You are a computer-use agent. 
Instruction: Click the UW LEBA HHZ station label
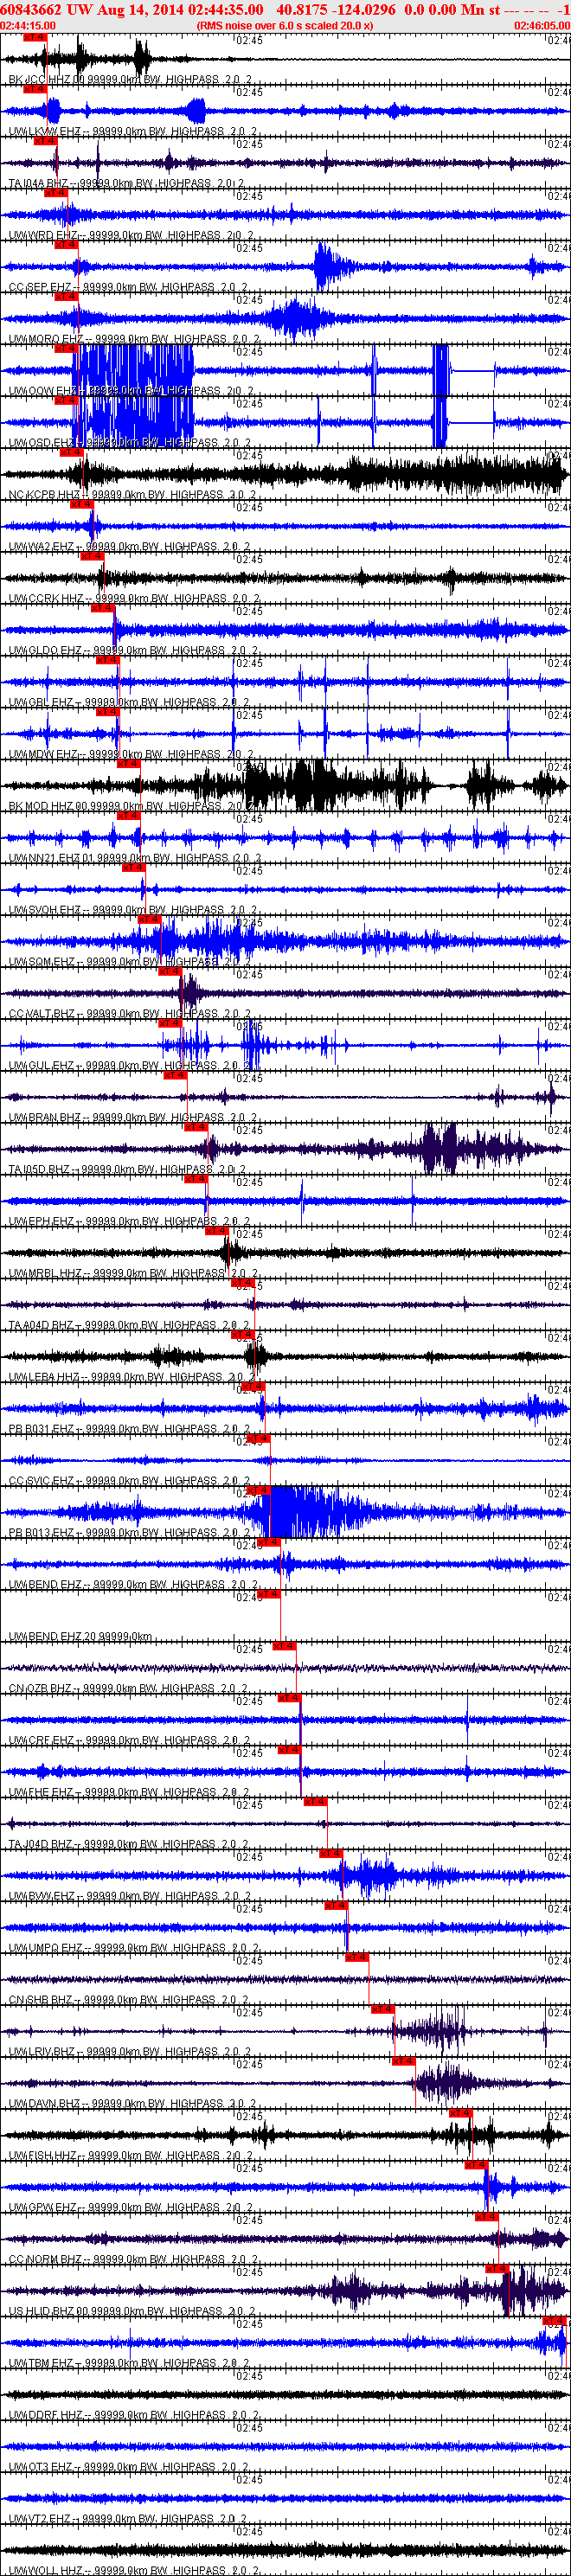[x=132, y=1379]
